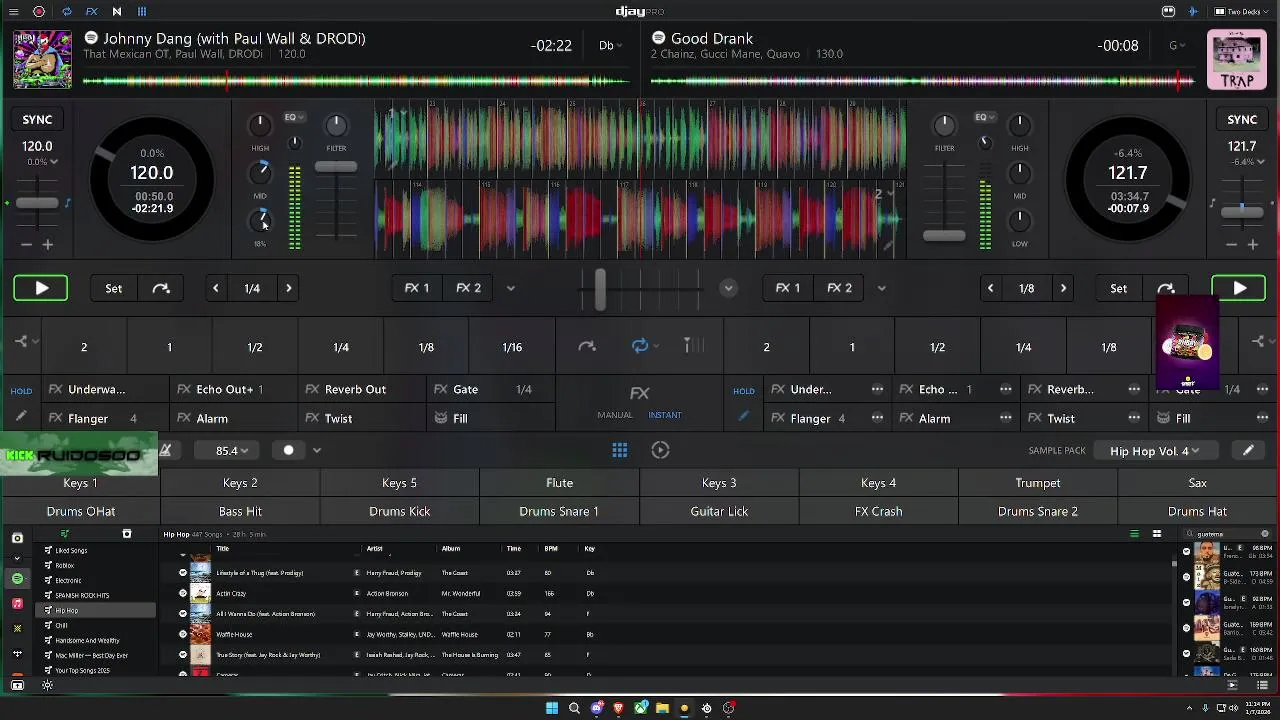Screen dimensions: 1280x720
Task: Open the sampler grid icon
Action: pos(620,450)
